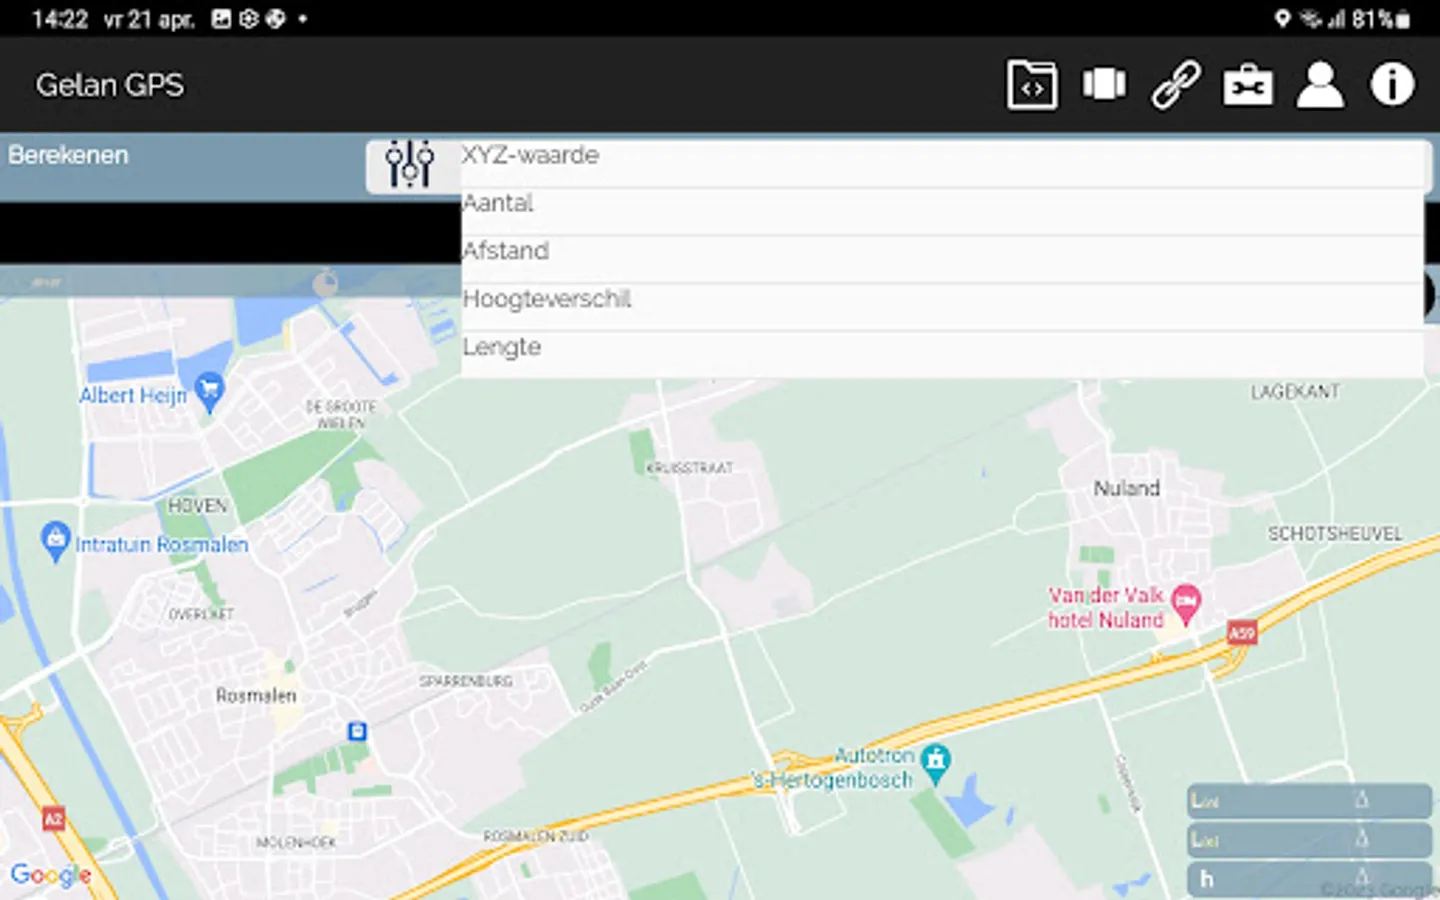Image resolution: width=1440 pixels, height=900 pixels.
Task: Tap the A2 highway shield
Action: point(54,819)
